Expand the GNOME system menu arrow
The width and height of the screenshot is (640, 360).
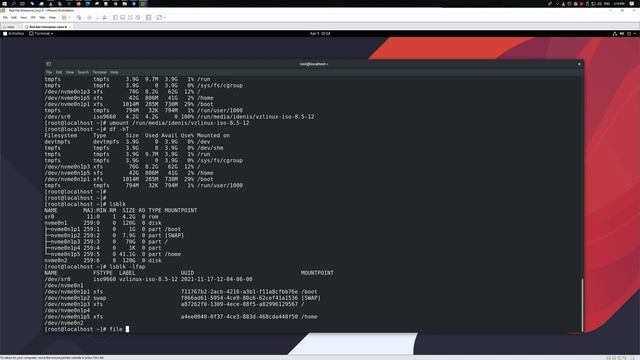point(635,33)
